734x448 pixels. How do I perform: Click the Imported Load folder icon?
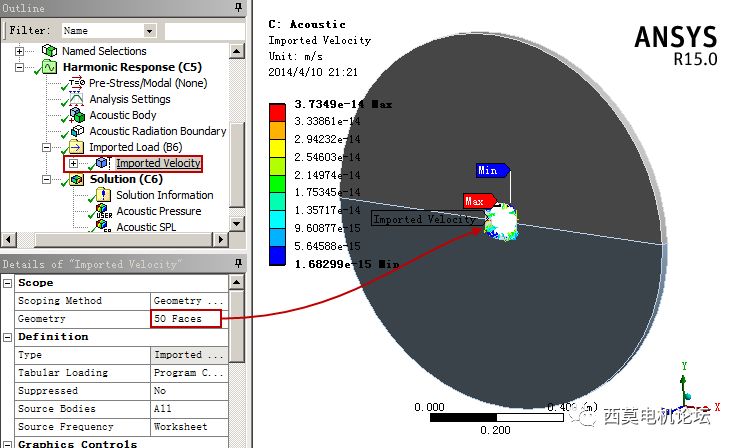point(76,147)
